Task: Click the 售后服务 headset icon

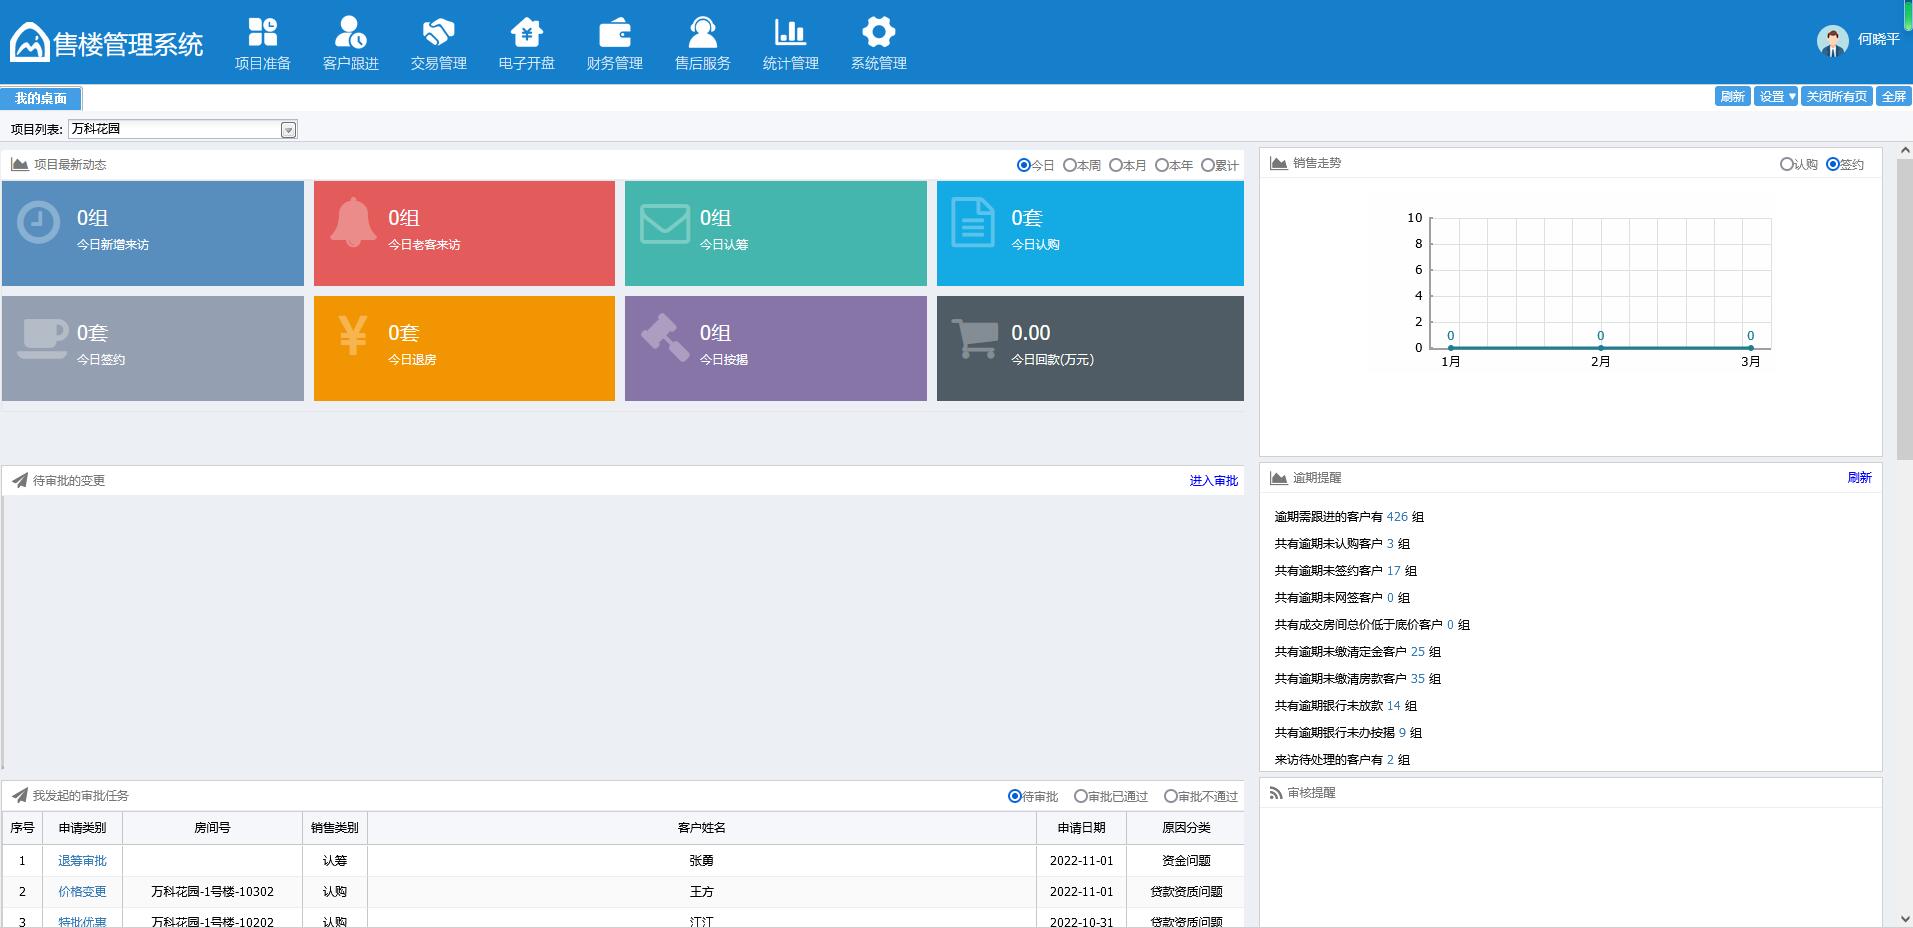Action: (x=702, y=33)
